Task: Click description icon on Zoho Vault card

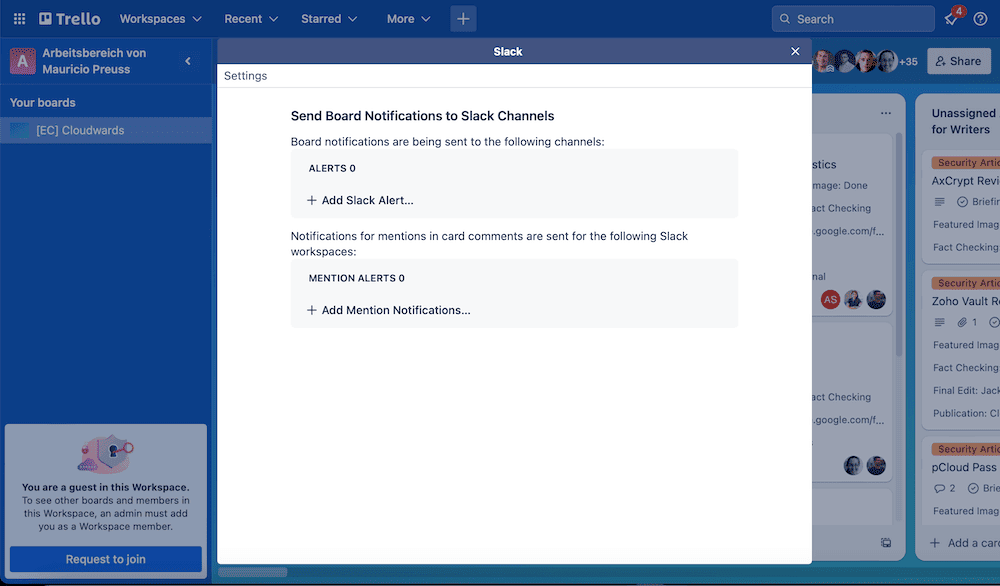Action: tap(939, 323)
